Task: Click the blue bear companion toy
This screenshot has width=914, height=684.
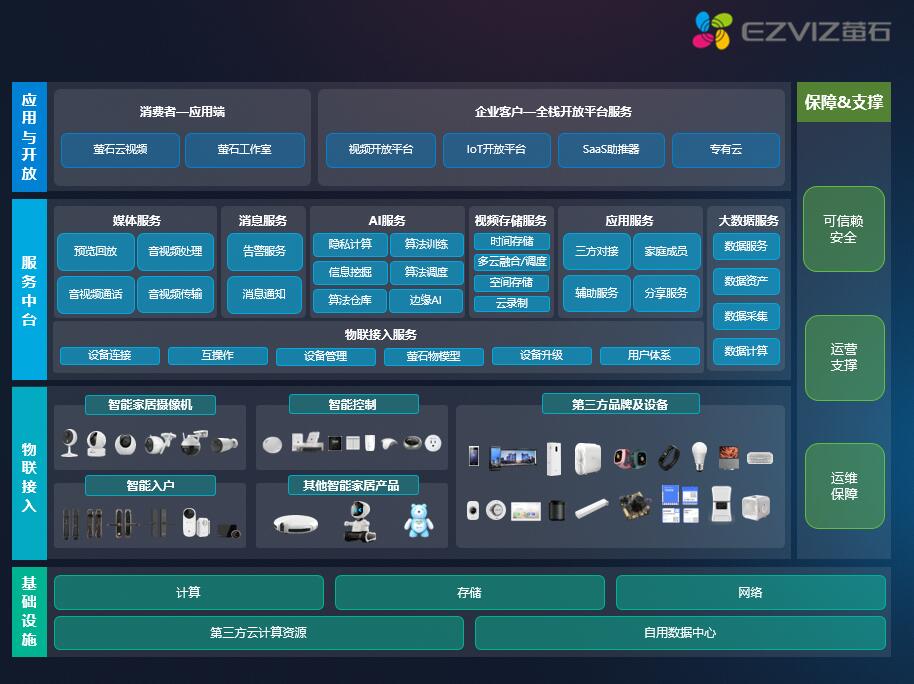Action: click(x=419, y=520)
